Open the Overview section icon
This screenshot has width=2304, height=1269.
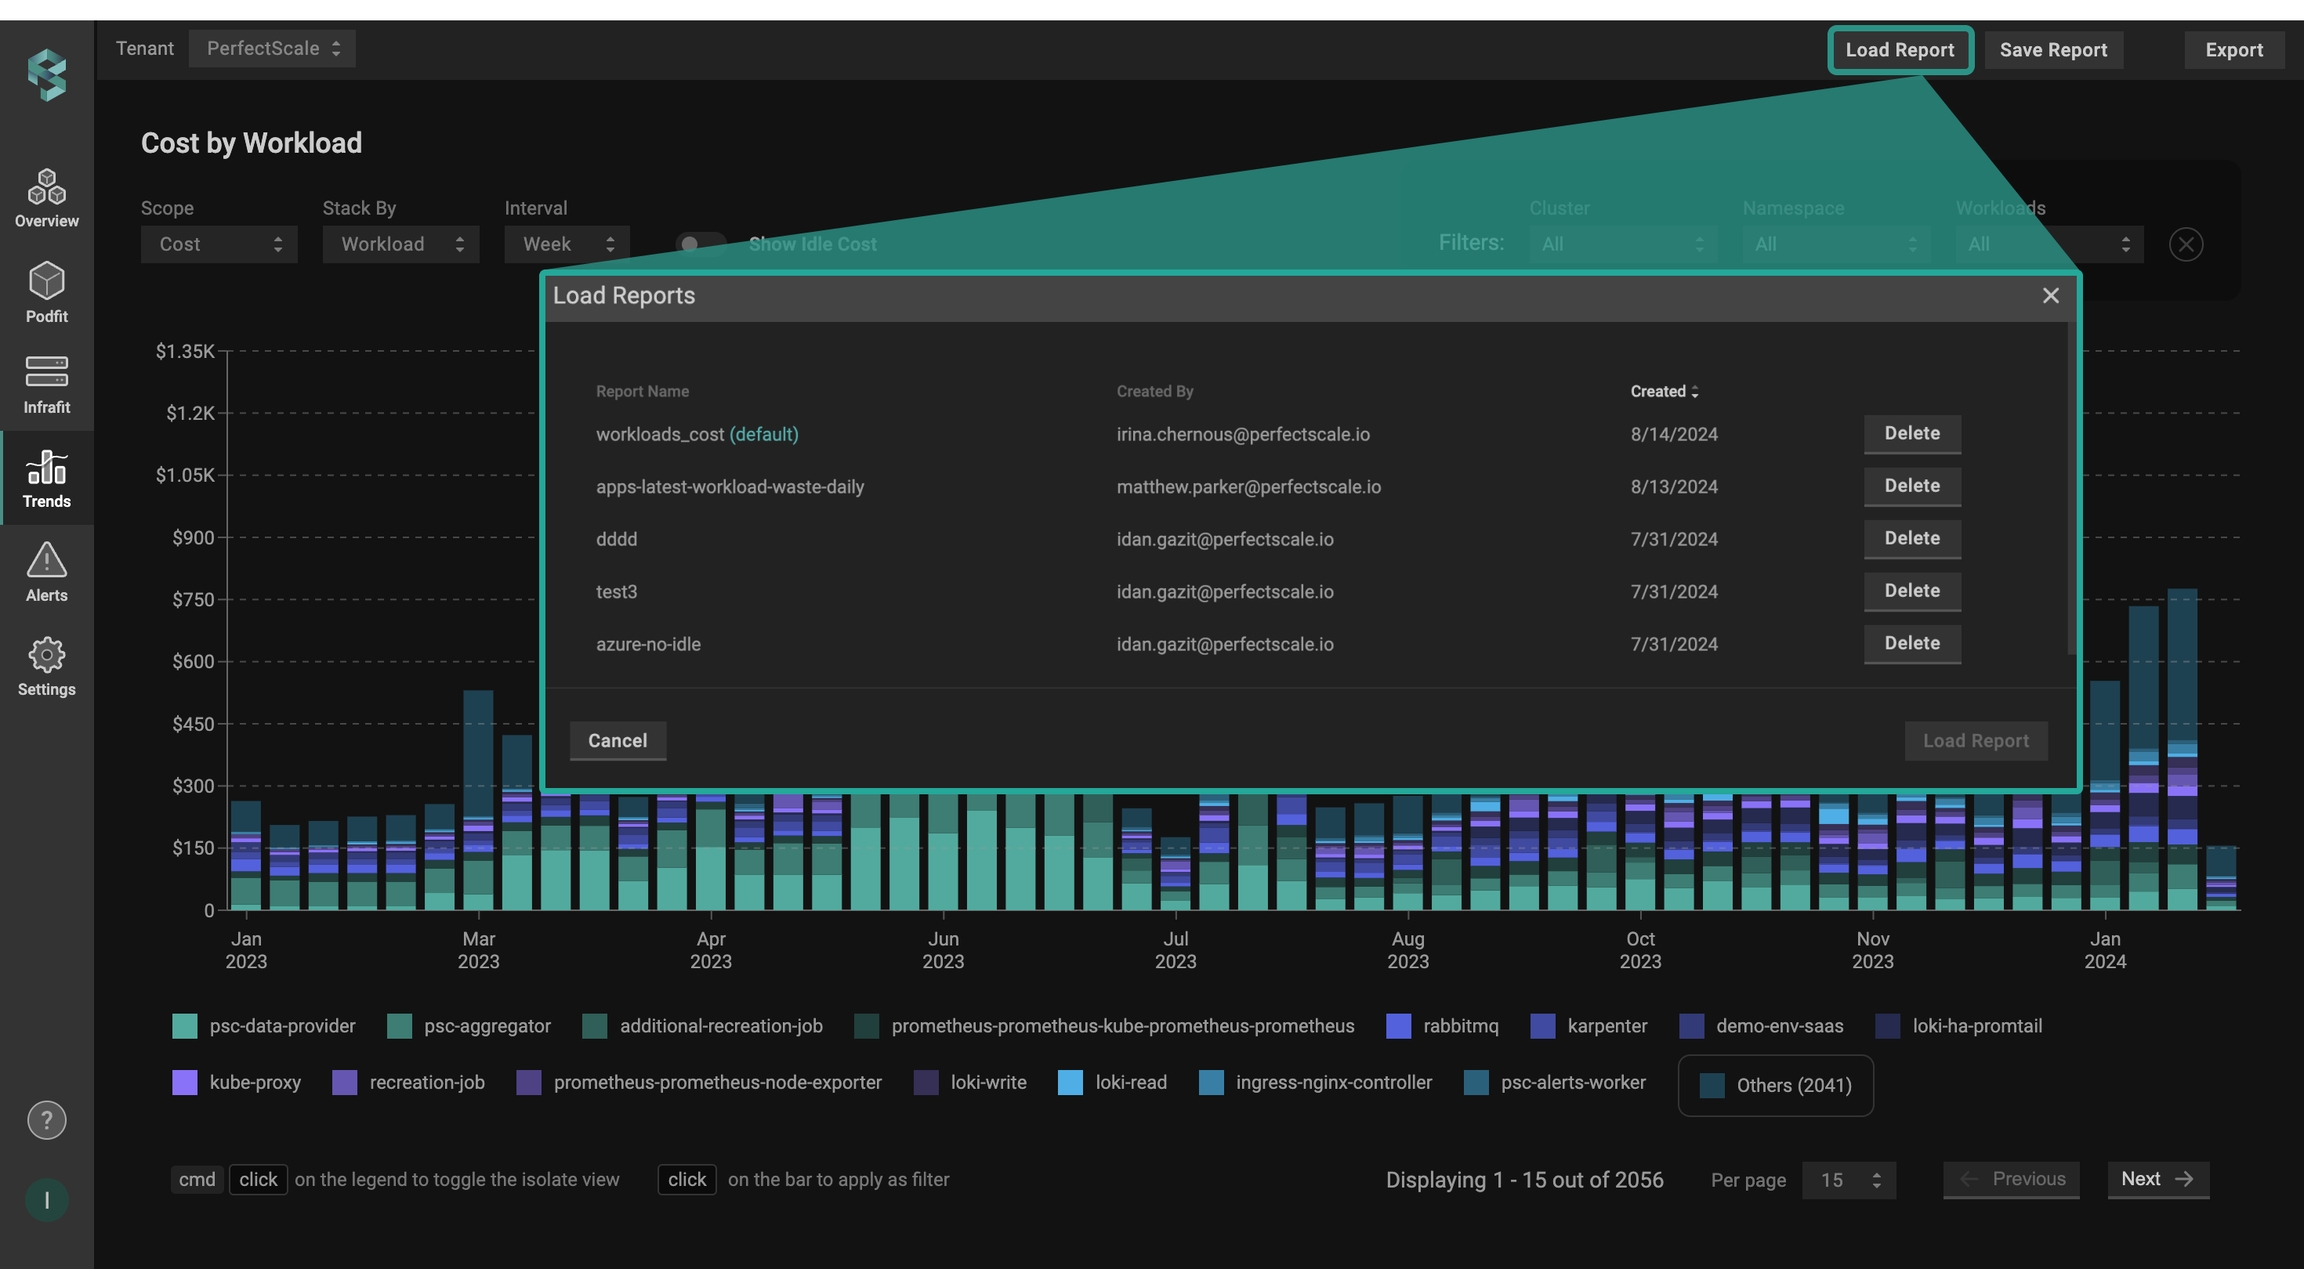pos(46,187)
